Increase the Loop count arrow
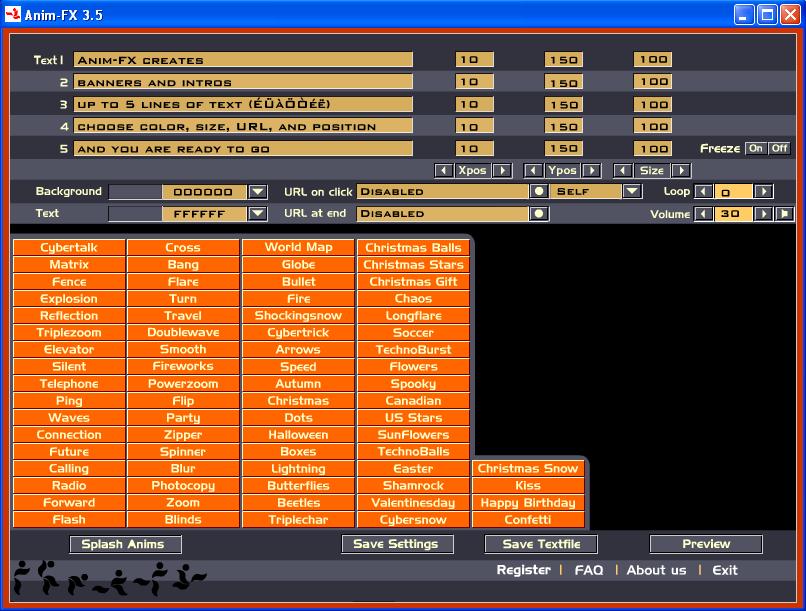Image resolution: width=806 pixels, height=611 pixels. pyautogui.click(x=764, y=192)
